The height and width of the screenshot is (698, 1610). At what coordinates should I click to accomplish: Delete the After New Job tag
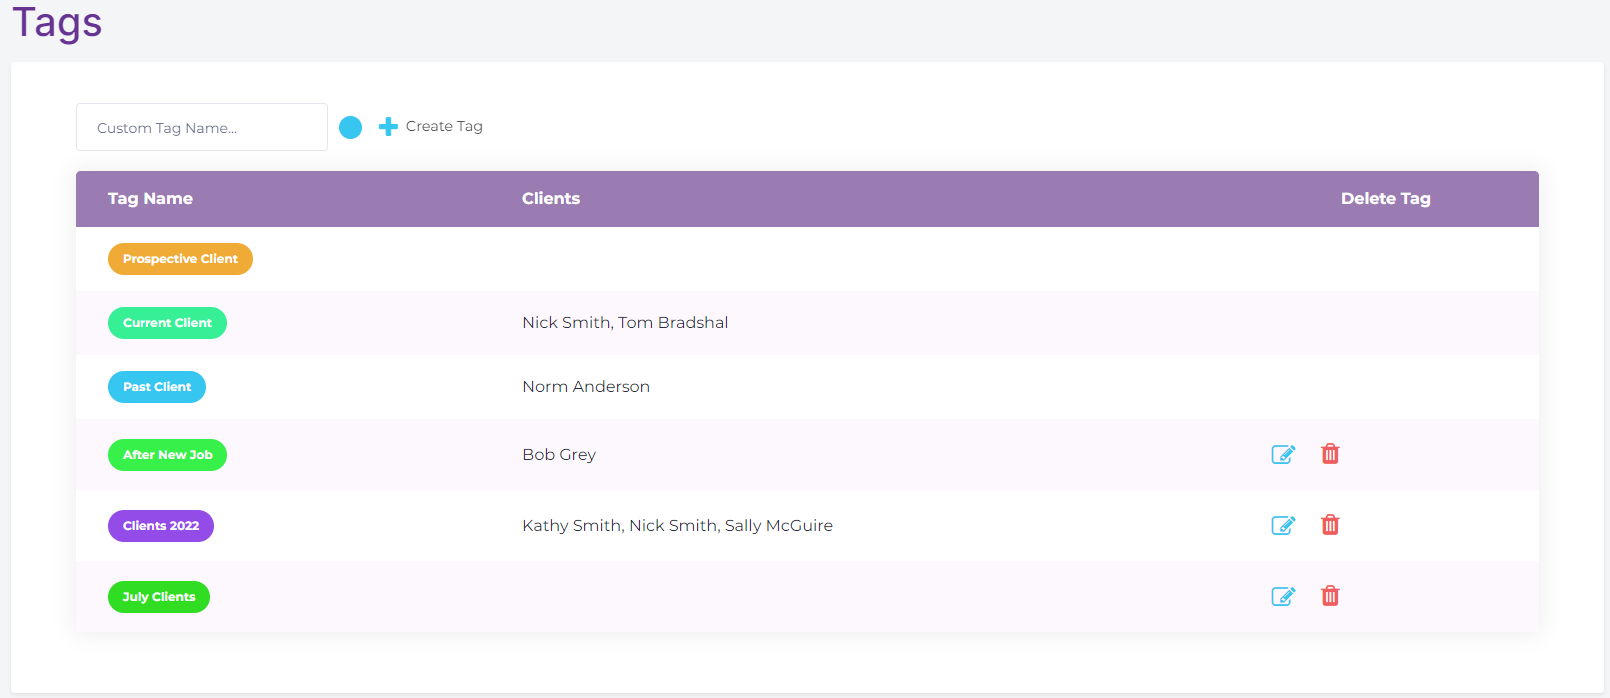[x=1330, y=454]
